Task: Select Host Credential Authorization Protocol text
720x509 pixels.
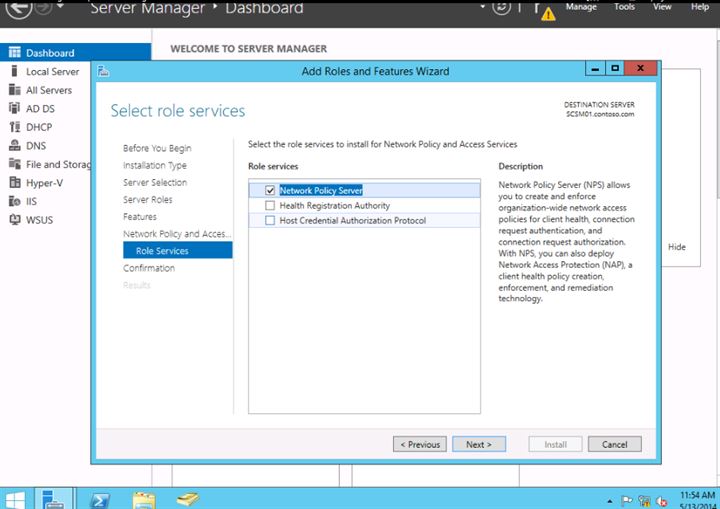Action: (x=353, y=221)
